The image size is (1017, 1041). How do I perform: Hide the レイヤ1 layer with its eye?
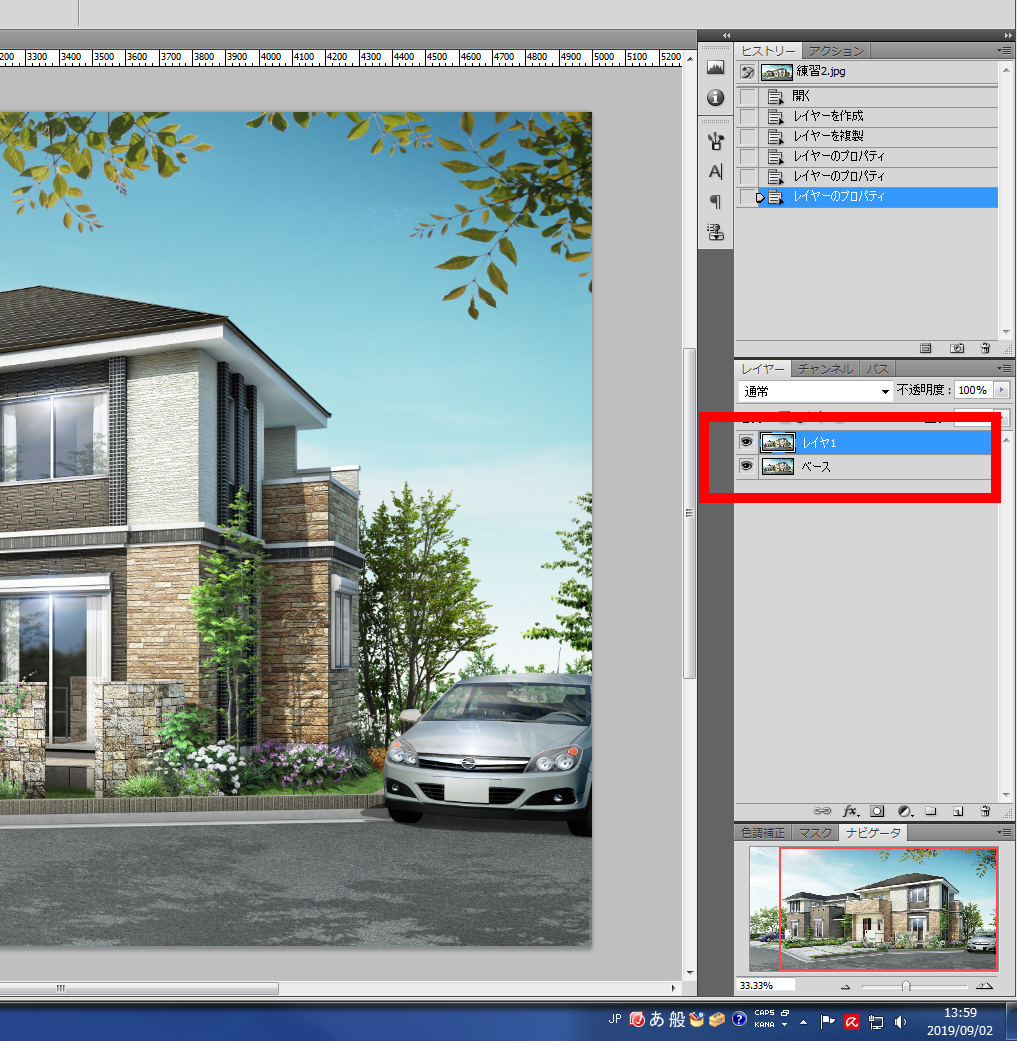pos(746,442)
